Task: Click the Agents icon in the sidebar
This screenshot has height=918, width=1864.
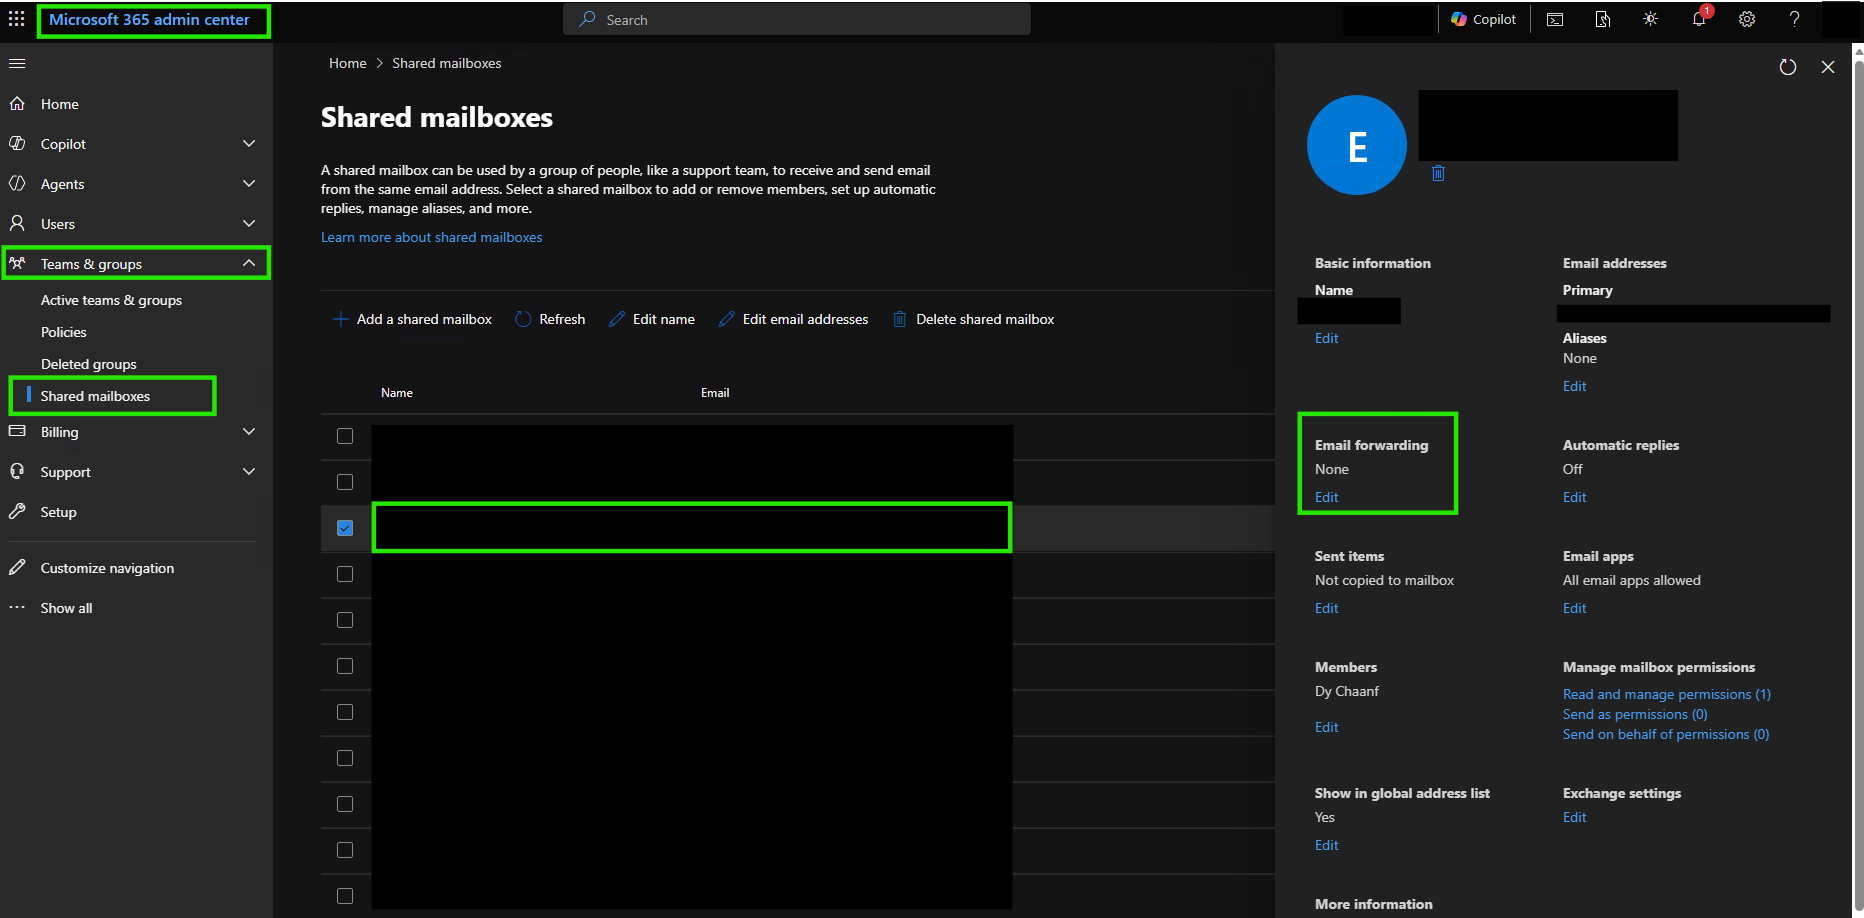Action: 17,183
